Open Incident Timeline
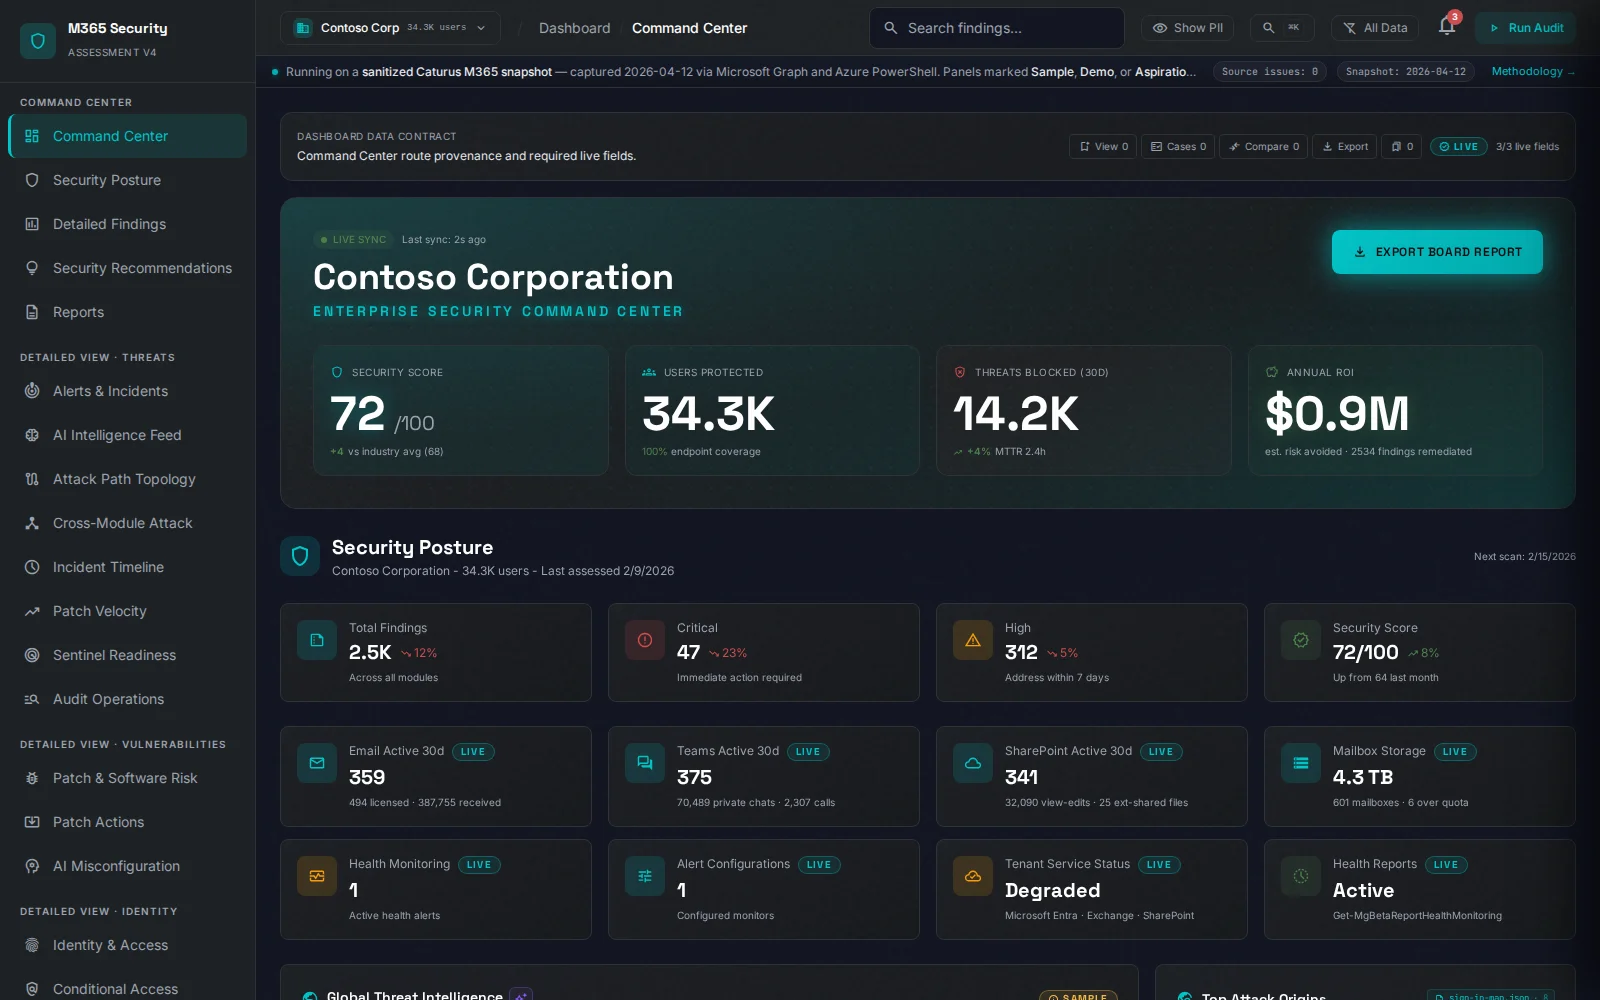 click(127, 567)
